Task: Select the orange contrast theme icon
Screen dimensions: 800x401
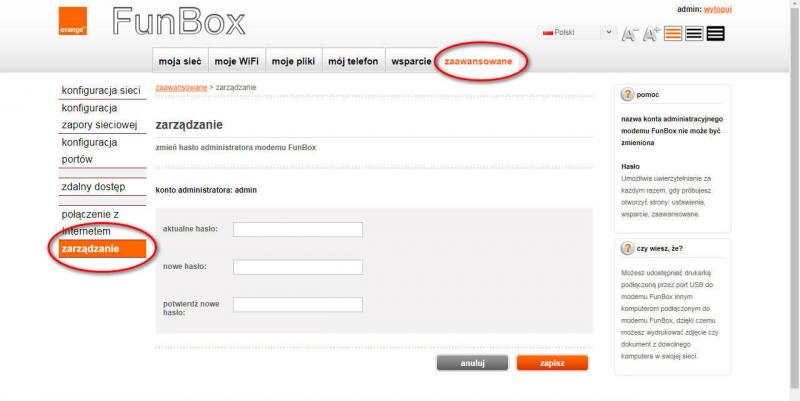Action: (673, 34)
